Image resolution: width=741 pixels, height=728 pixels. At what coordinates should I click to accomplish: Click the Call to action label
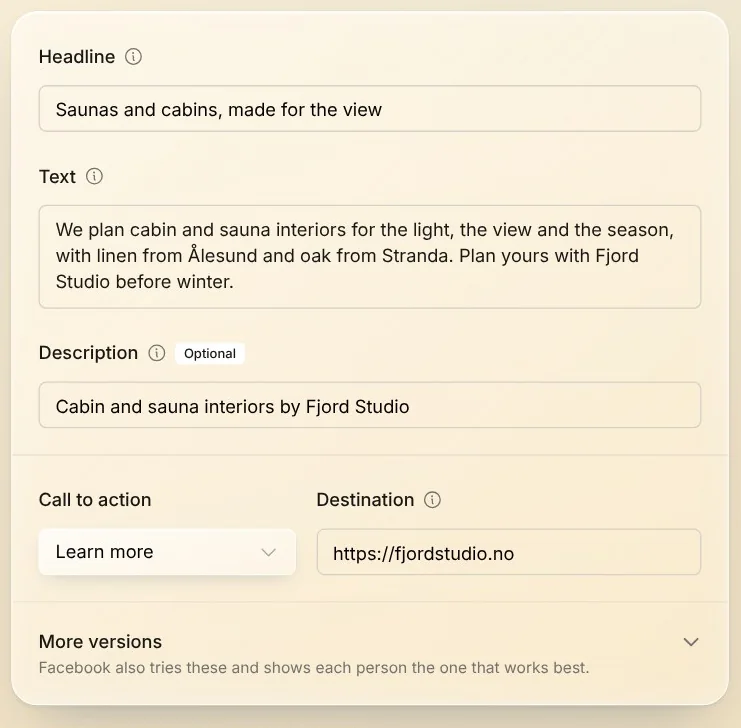95,500
